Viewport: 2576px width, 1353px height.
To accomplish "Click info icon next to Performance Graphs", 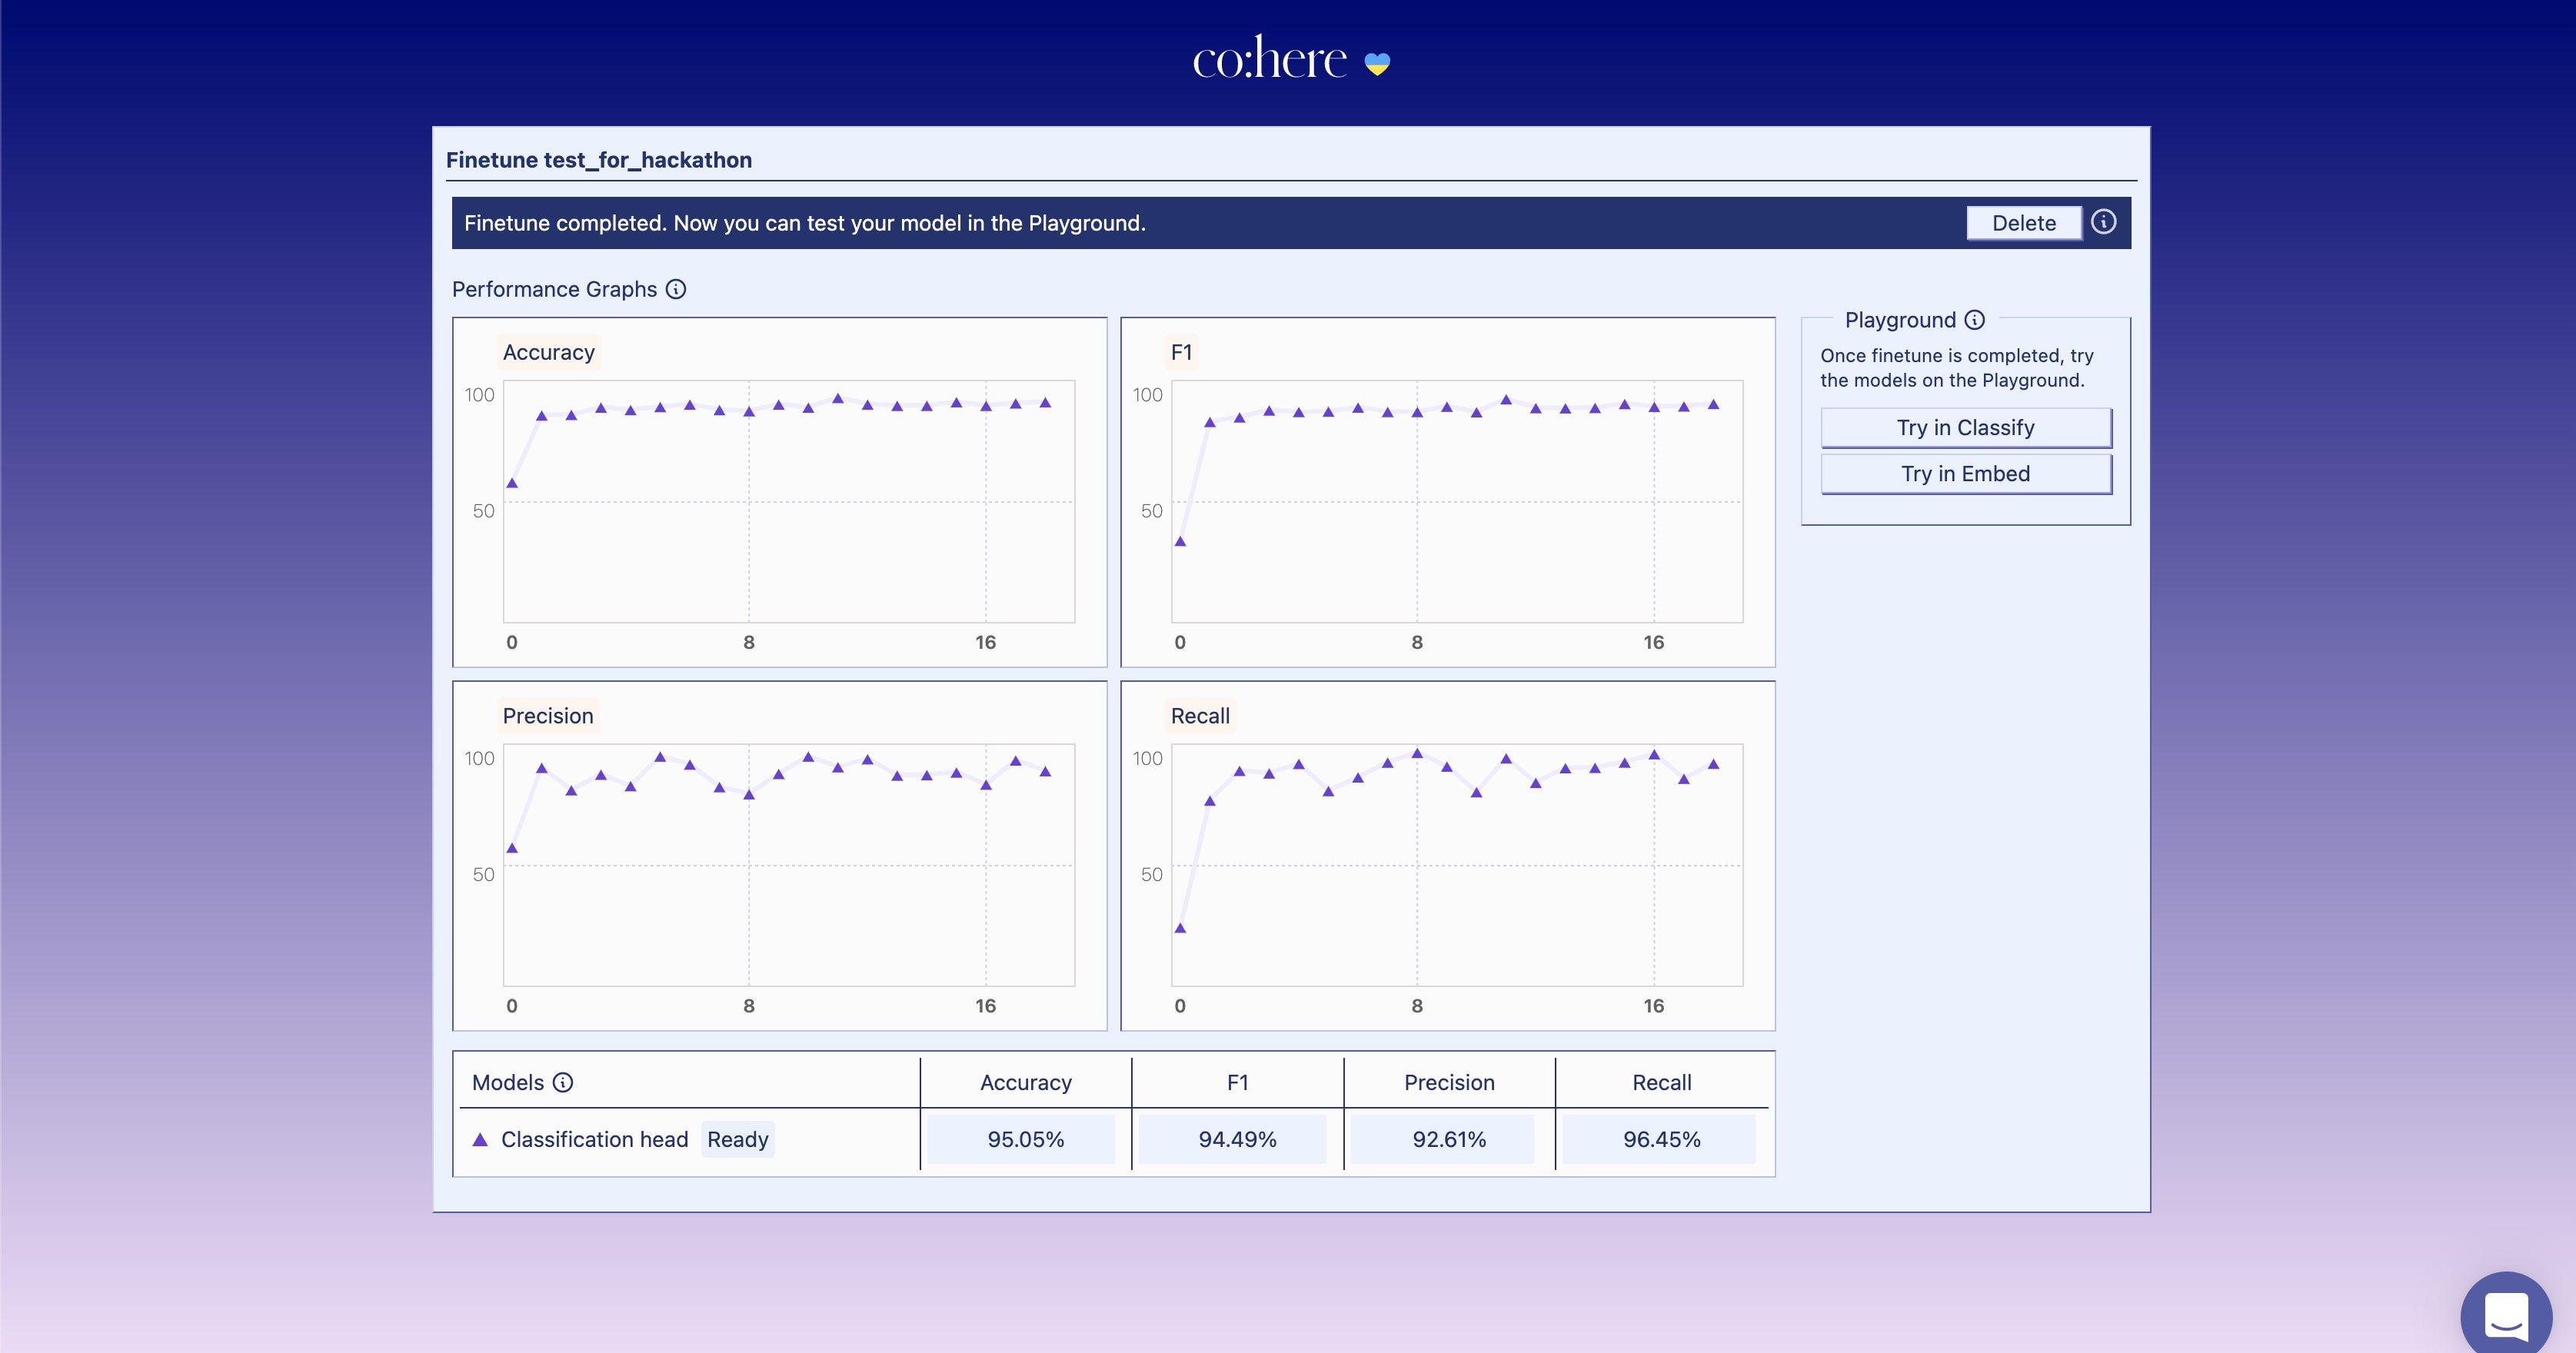I will pos(676,289).
